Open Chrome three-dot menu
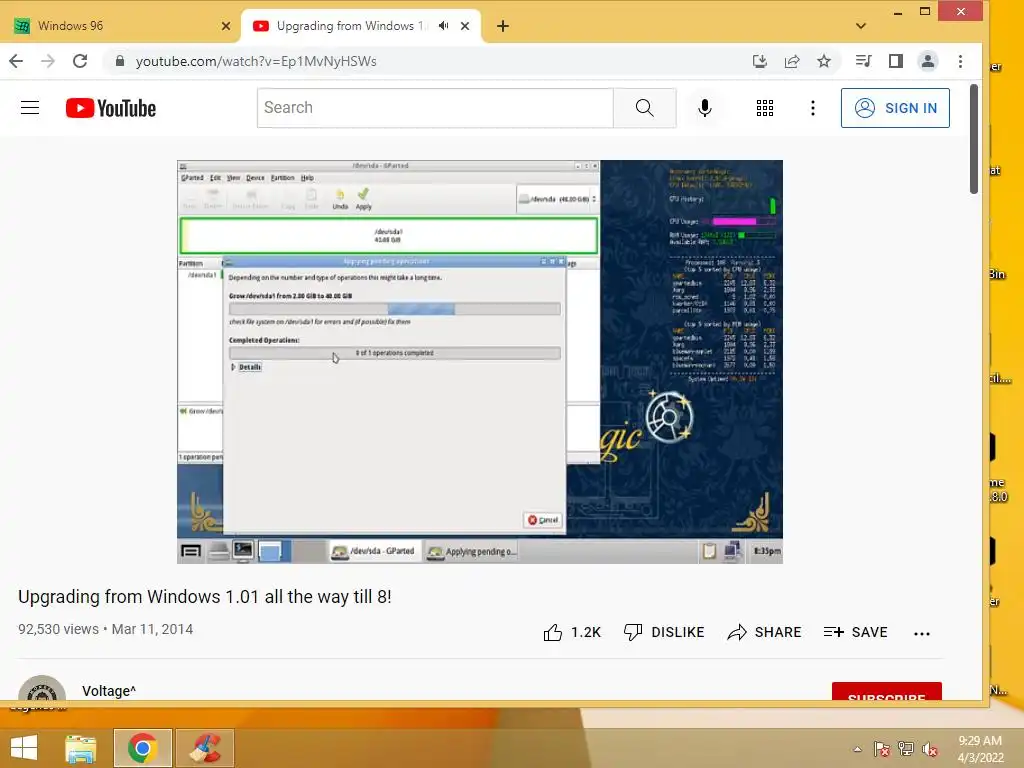Viewport: 1024px width, 768px height. 960,61
